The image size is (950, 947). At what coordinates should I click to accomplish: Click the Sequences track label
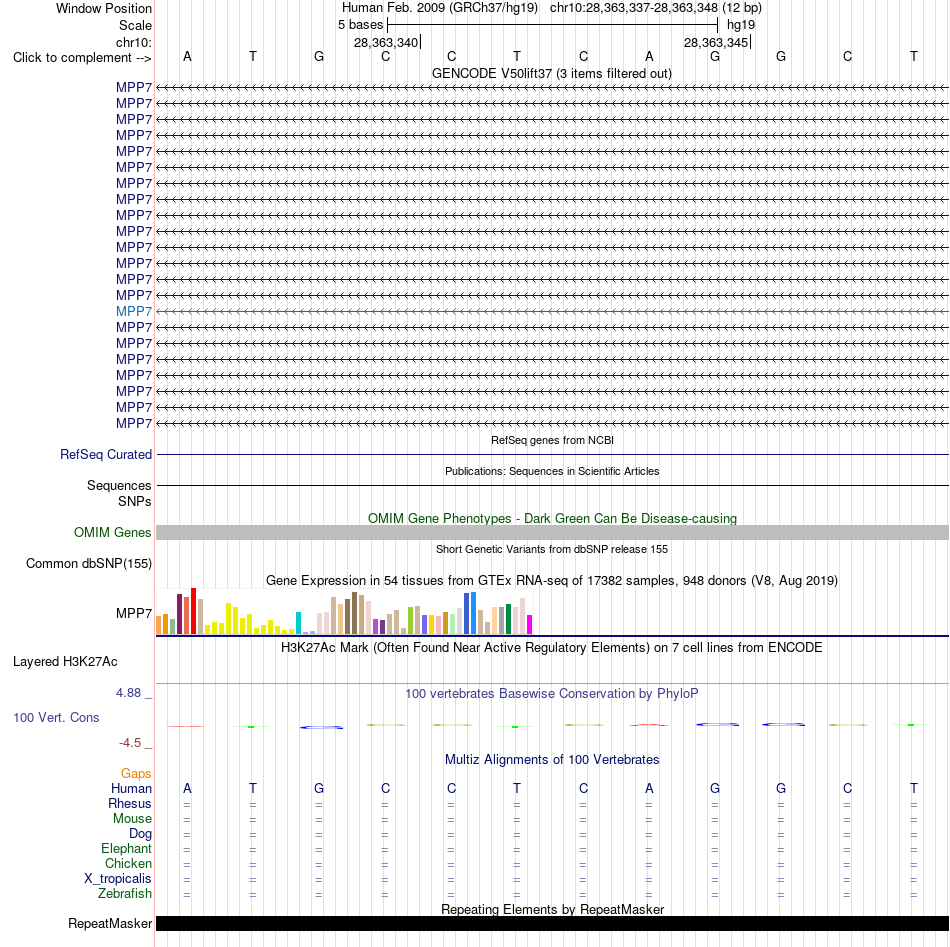[119, 485]
